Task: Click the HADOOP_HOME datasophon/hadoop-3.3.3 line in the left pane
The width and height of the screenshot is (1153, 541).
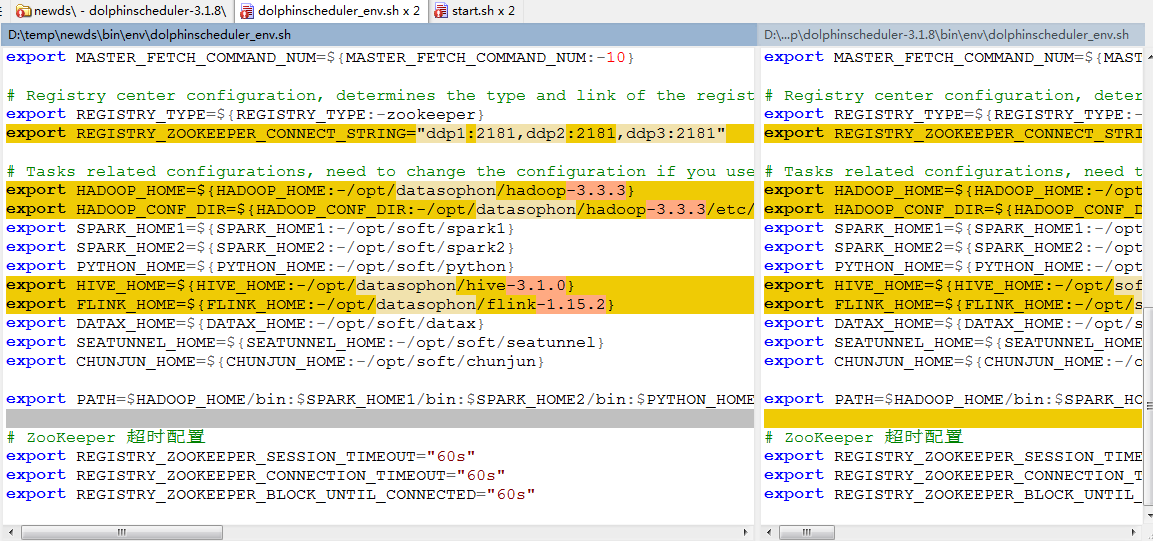Action: tap(379, 190)
